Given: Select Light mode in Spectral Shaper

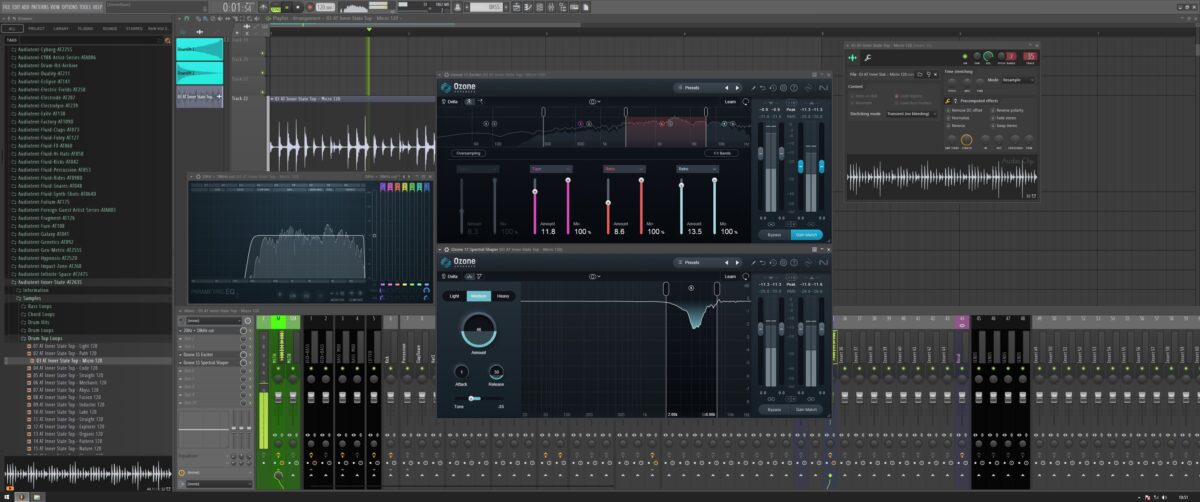Looking at the screenshot, I should [454, 296].
